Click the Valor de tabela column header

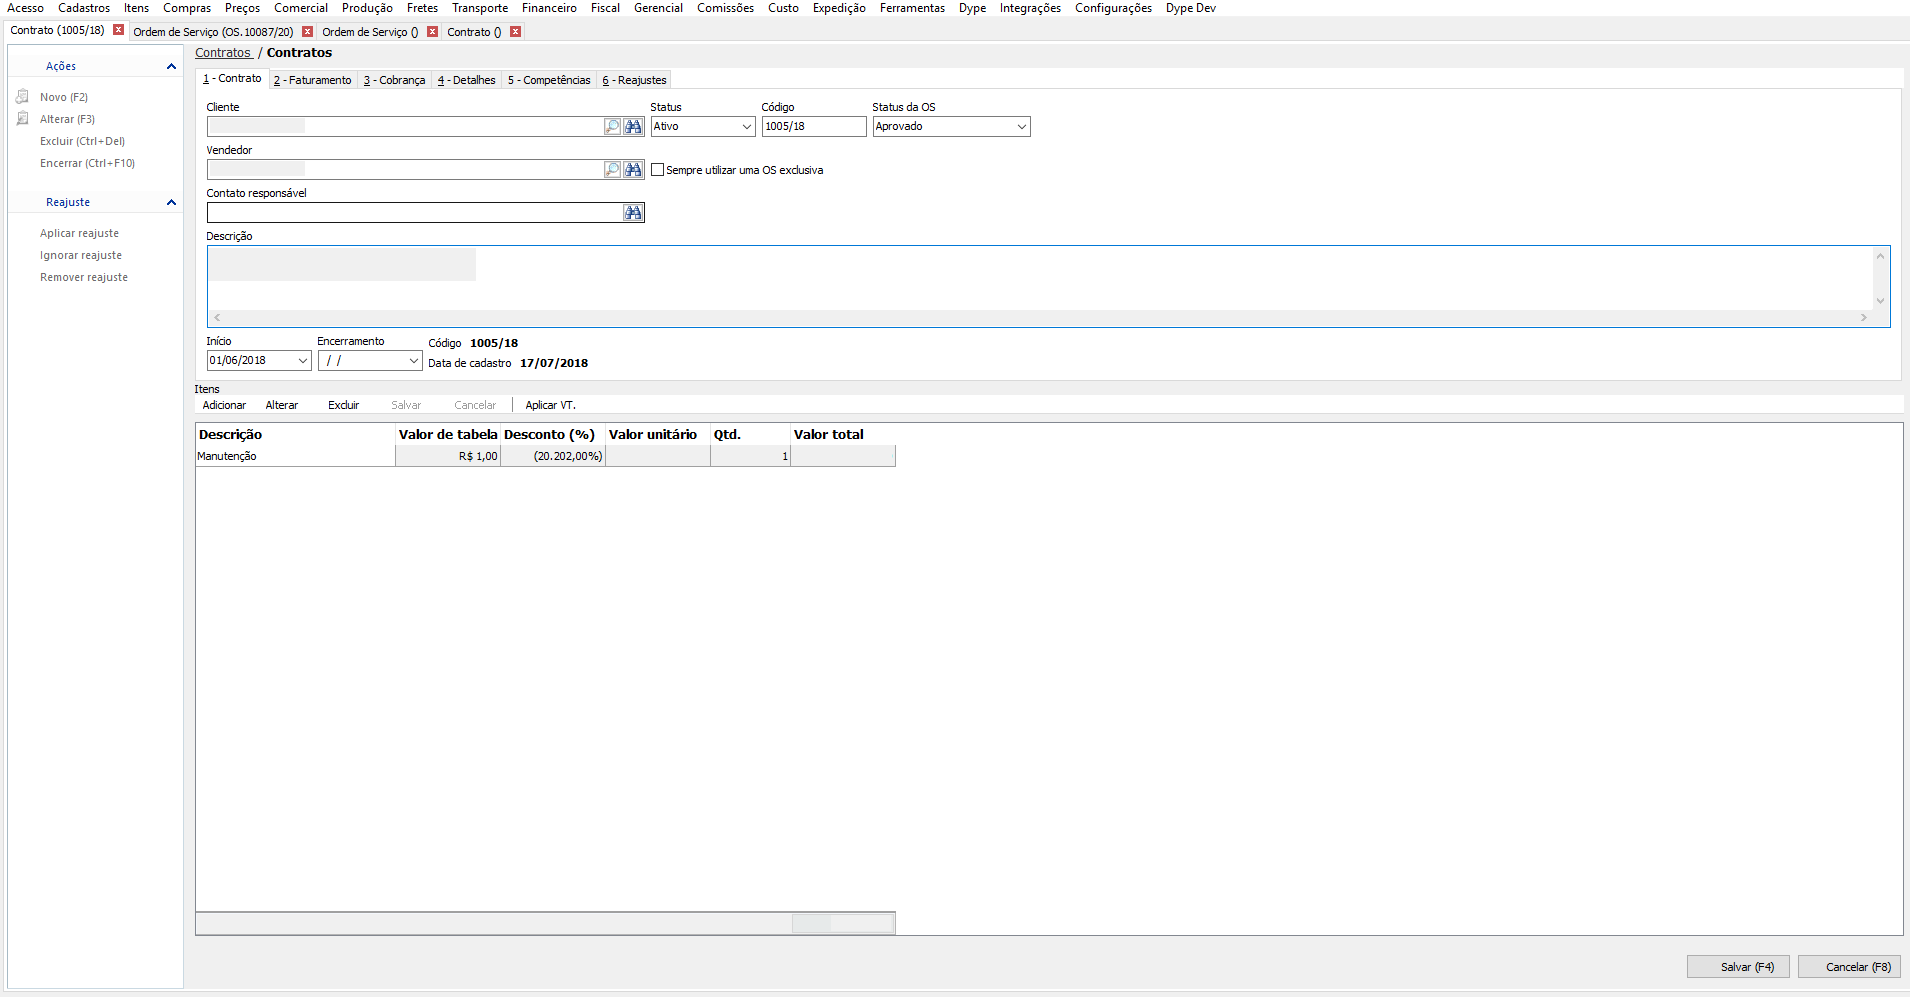coord(448,435)
